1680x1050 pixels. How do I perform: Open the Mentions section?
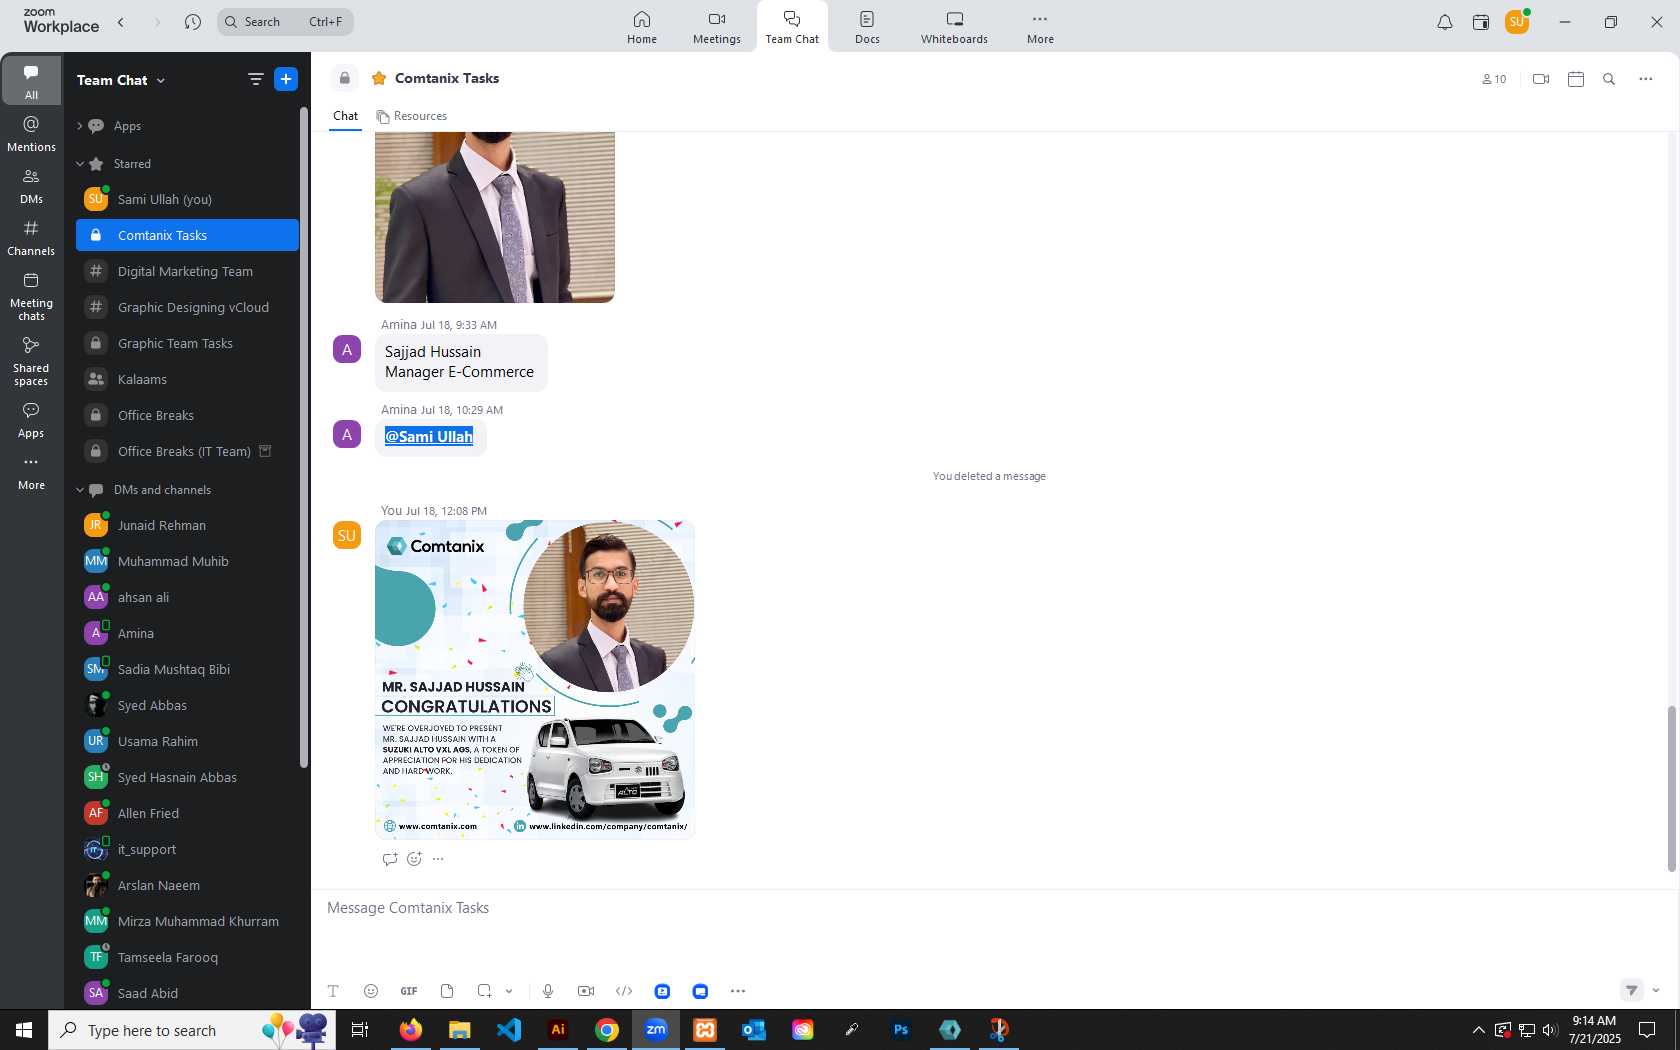point(31,134)
